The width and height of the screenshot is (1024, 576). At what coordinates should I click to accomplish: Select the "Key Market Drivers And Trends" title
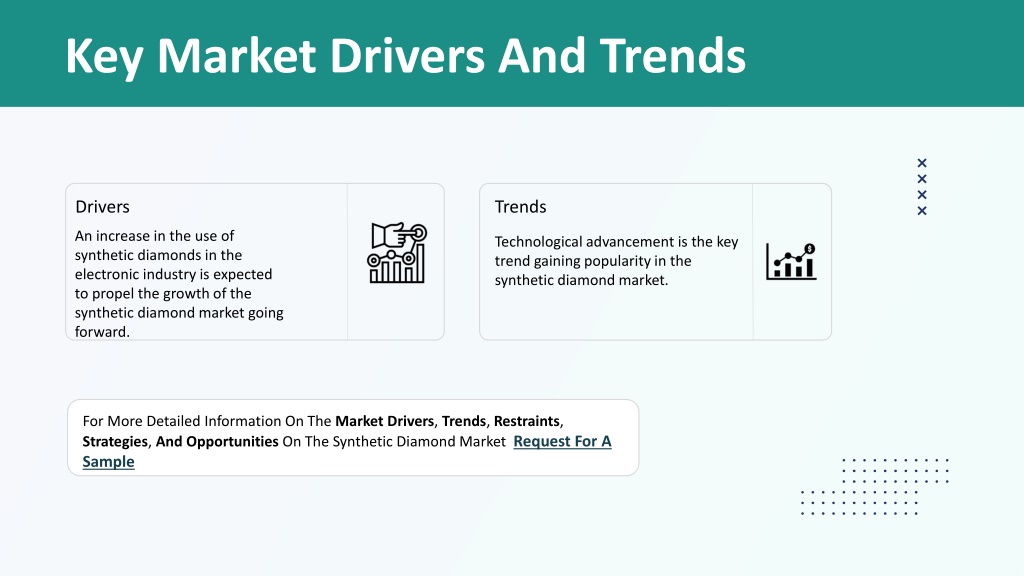click(x=406, y=56)
